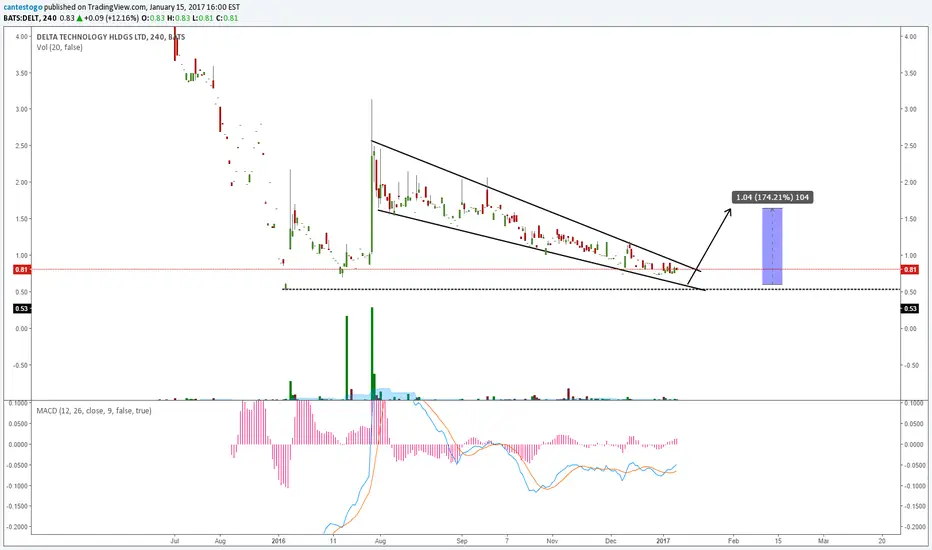932x550 pixels.
Task: Click the Sep label on the time axis
Action: (462, 541)
